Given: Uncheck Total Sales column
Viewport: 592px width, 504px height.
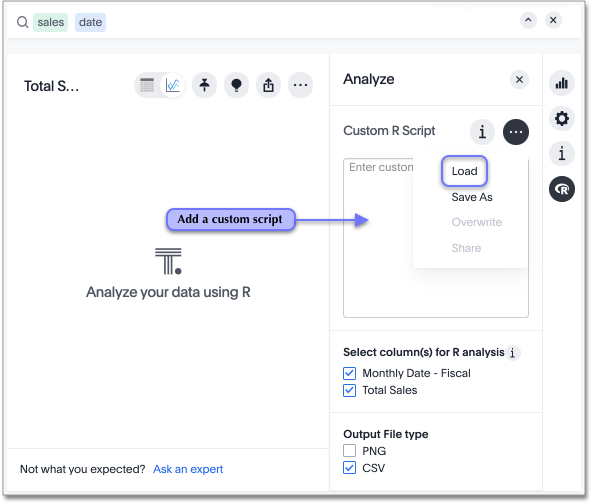Looking at the screenshot, I should click(350, 390).
